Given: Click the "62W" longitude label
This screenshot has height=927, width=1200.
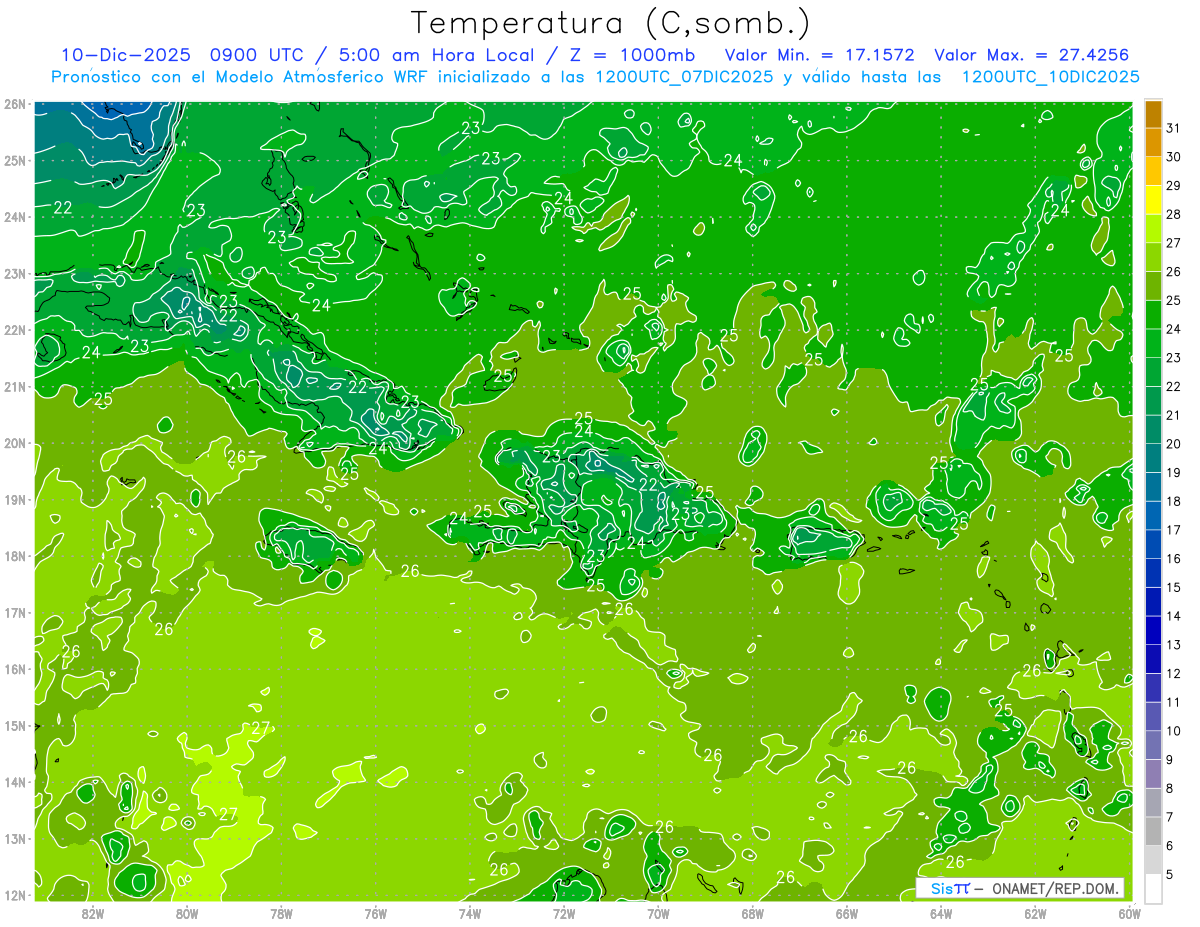Looking at the screenshot, I should pos(1035,913).
